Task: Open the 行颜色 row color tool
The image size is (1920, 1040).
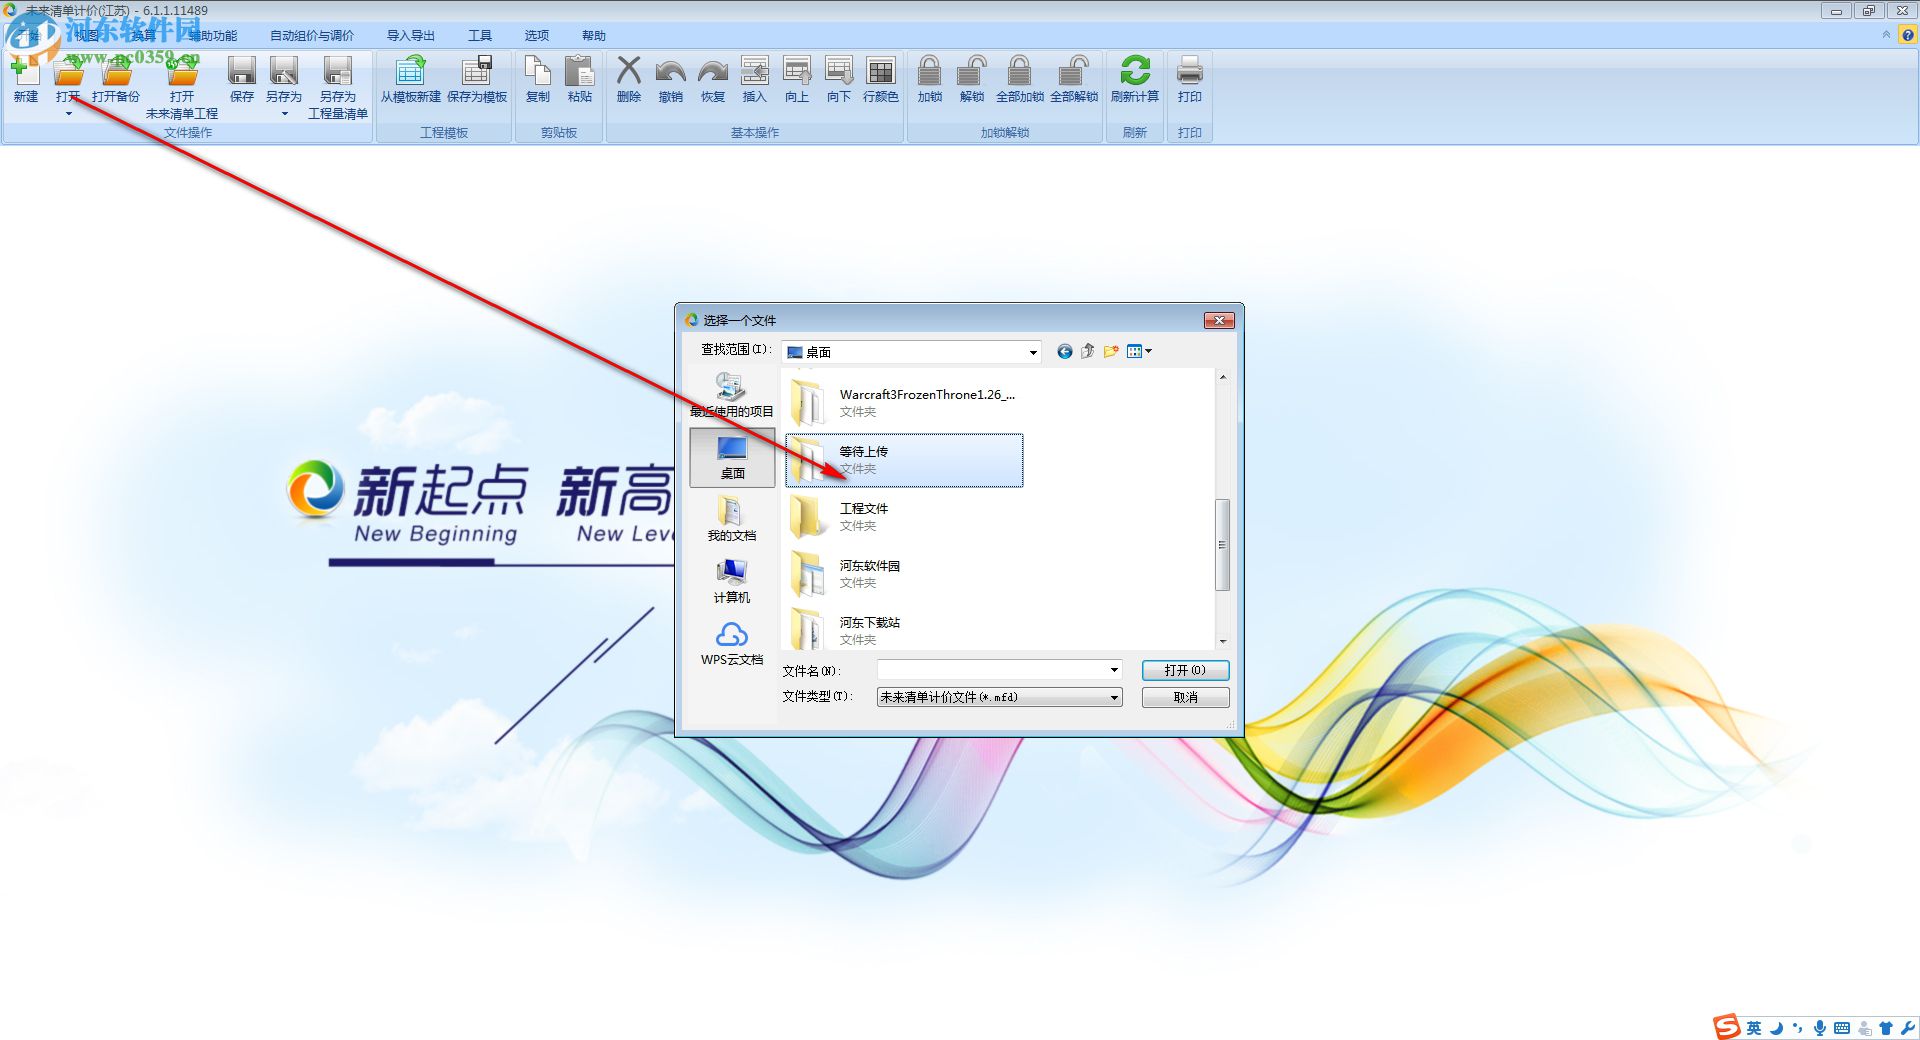Action: coord(881,79)
